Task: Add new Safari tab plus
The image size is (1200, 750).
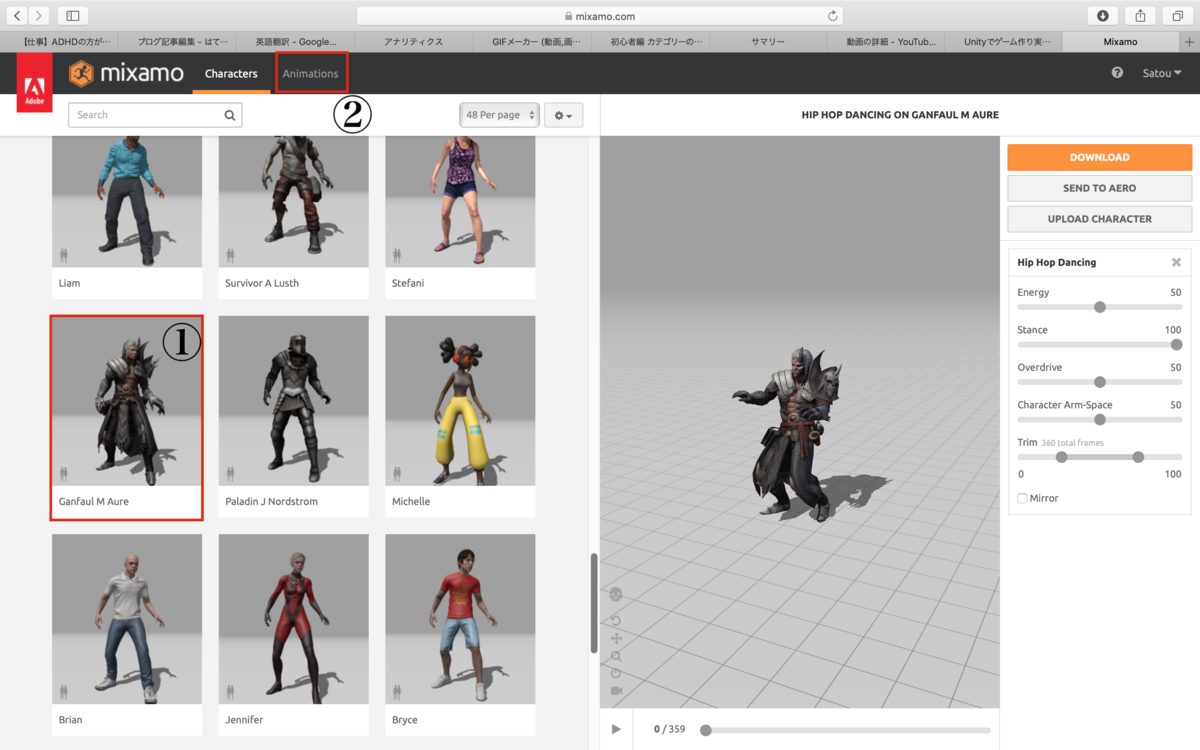Action: (x=1189, y=42)
